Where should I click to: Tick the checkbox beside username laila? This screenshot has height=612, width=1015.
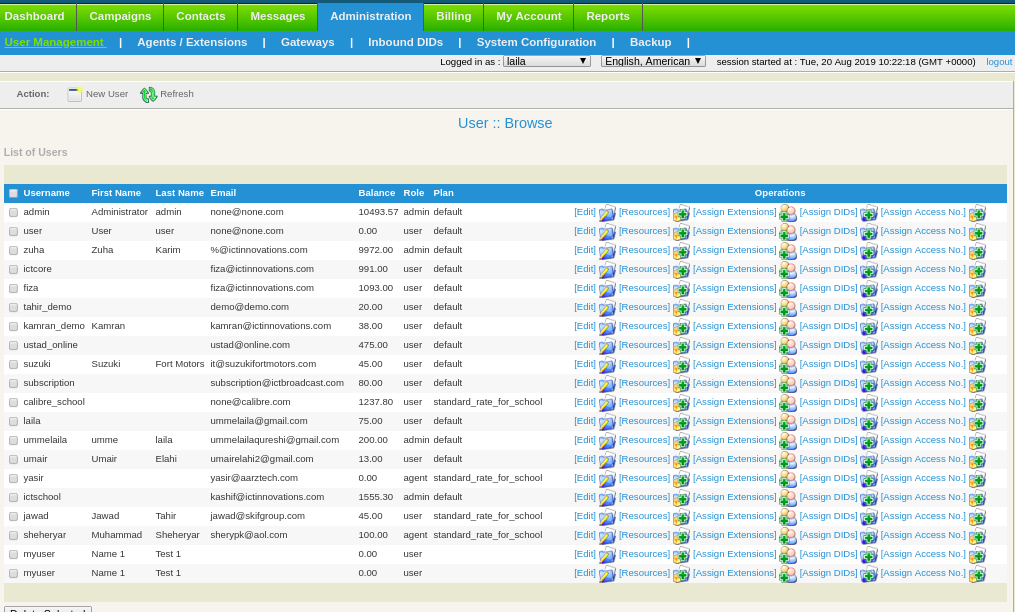coord(14,422)
